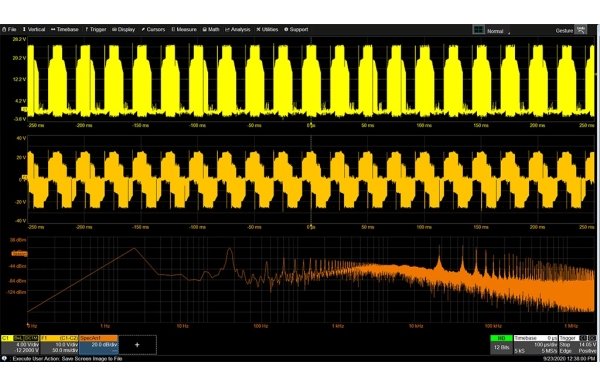
Task: Open the Trigger menu
Action: (x=96, y=29)
